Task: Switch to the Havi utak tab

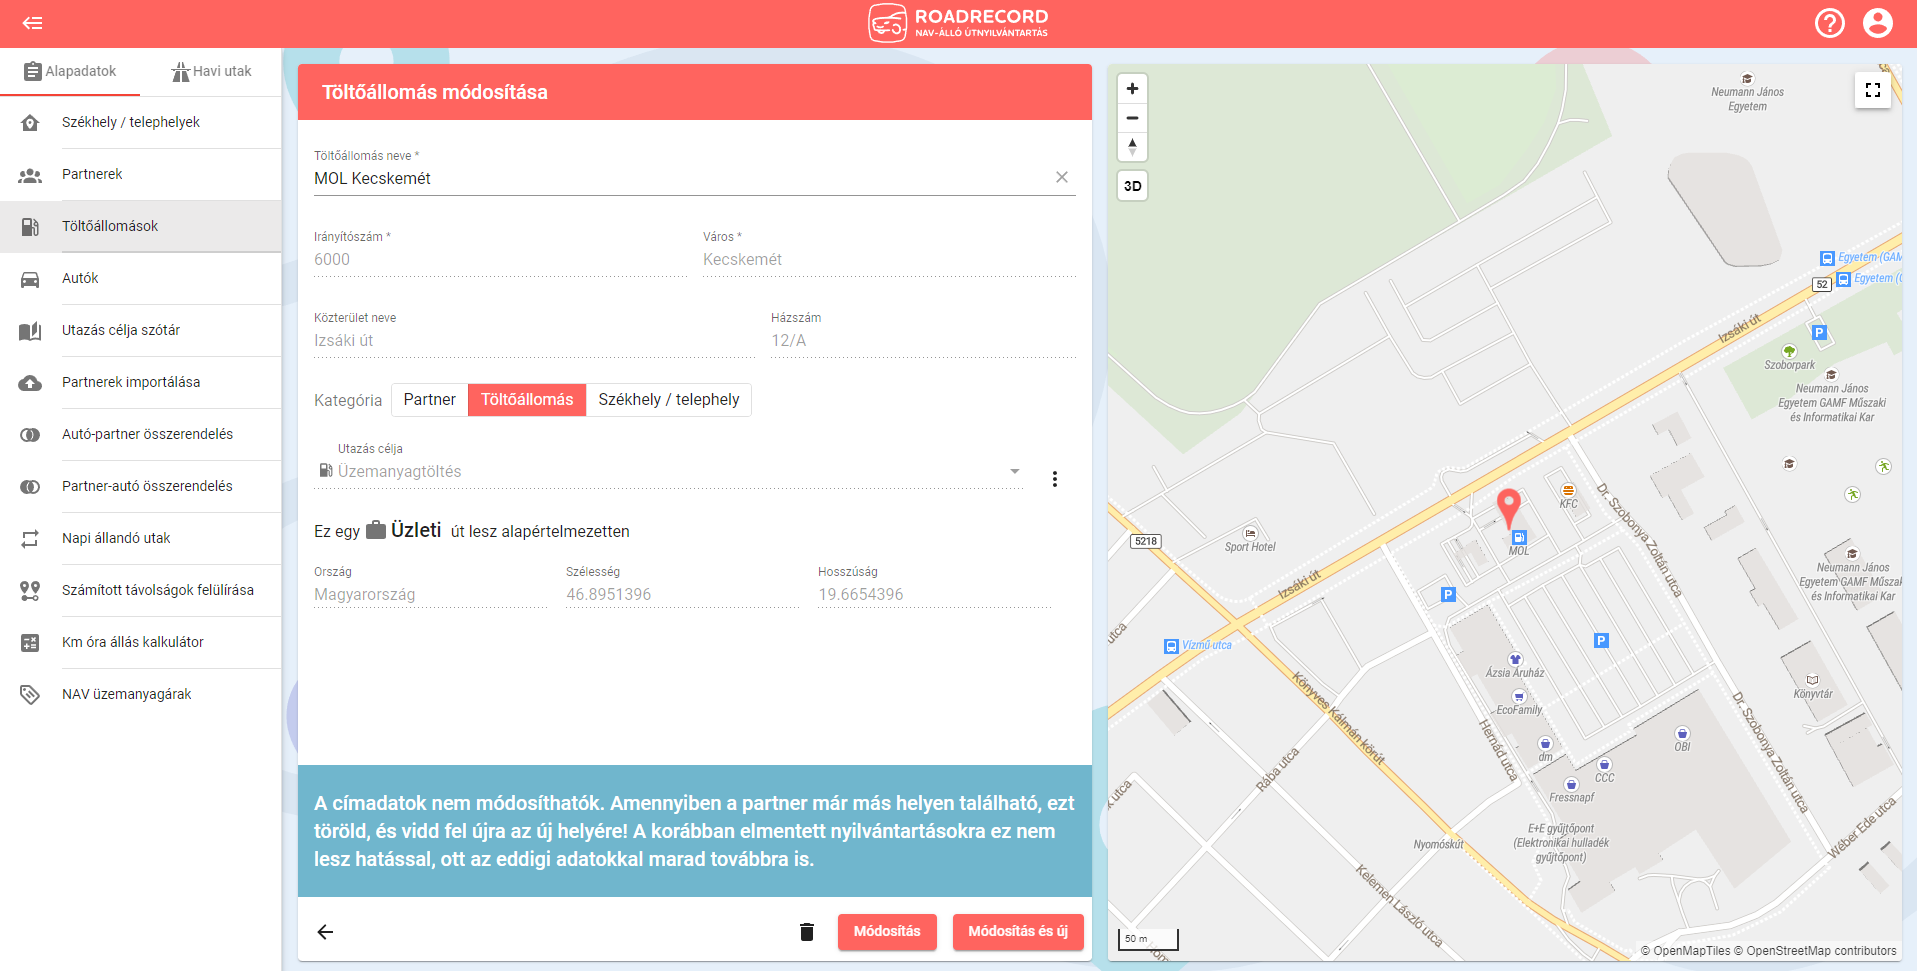Action: [x=211, y=71]
